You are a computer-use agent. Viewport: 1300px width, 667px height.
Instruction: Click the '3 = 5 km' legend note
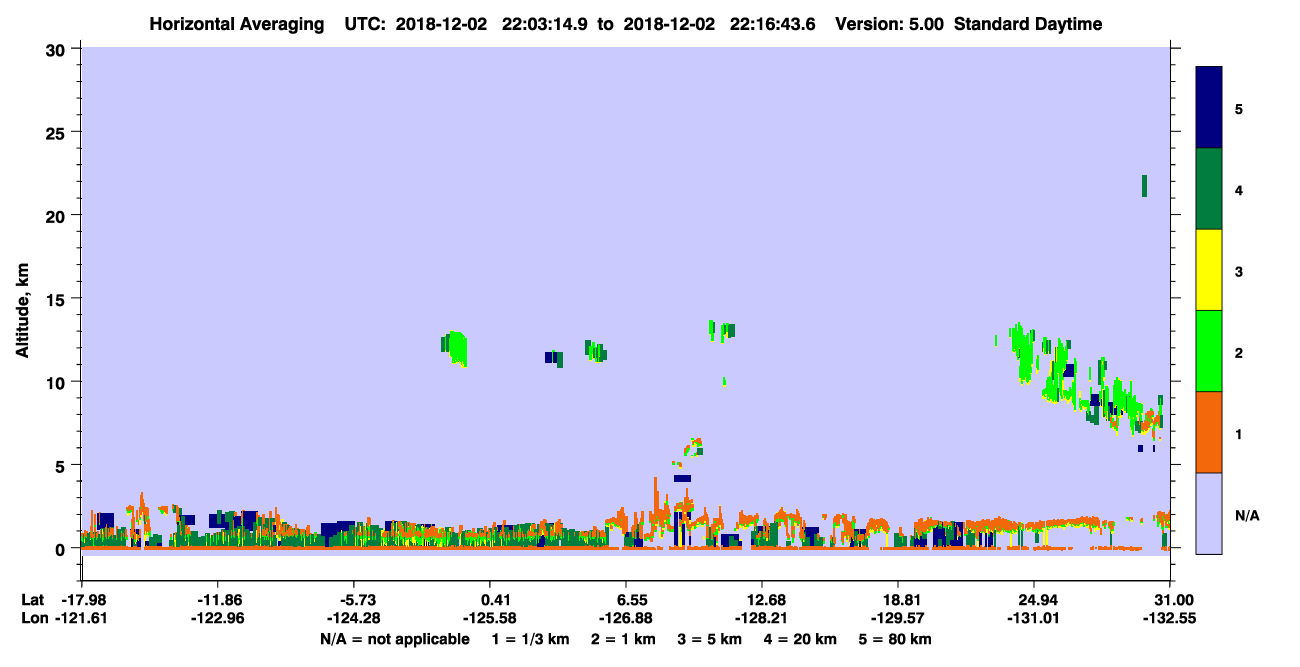[x=709, y=639]
